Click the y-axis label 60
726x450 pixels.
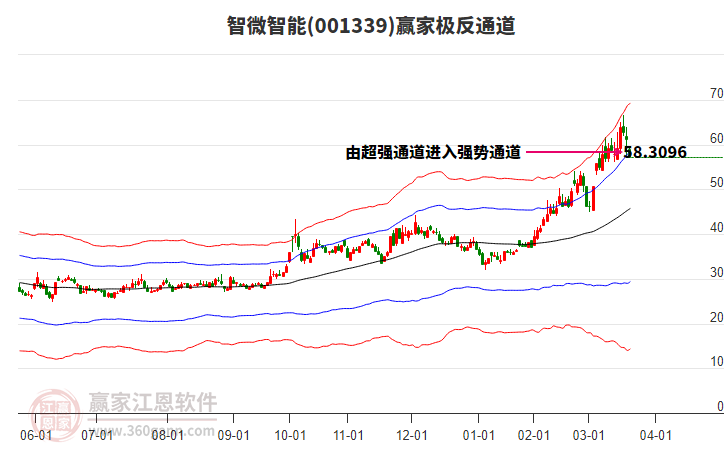tap(717, 138)
